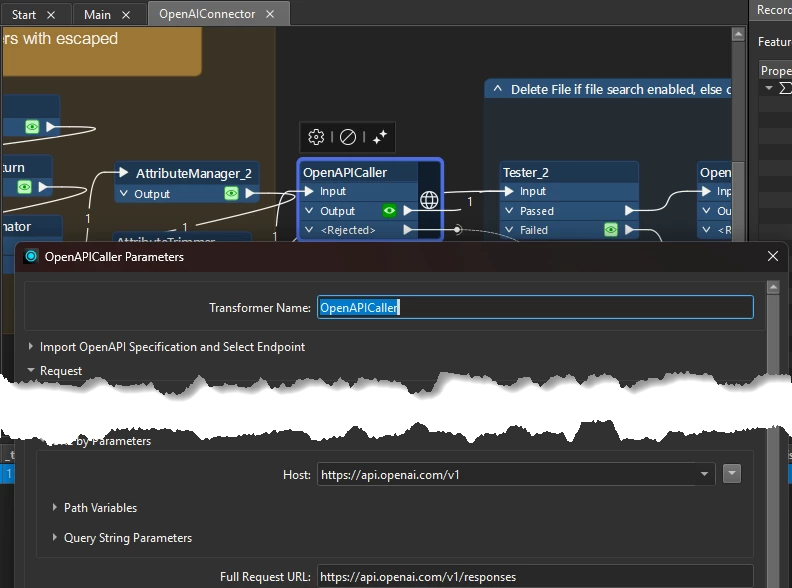Click the Input port arrow on Tester_2
The image size is (792, 588).
point(509,191)
